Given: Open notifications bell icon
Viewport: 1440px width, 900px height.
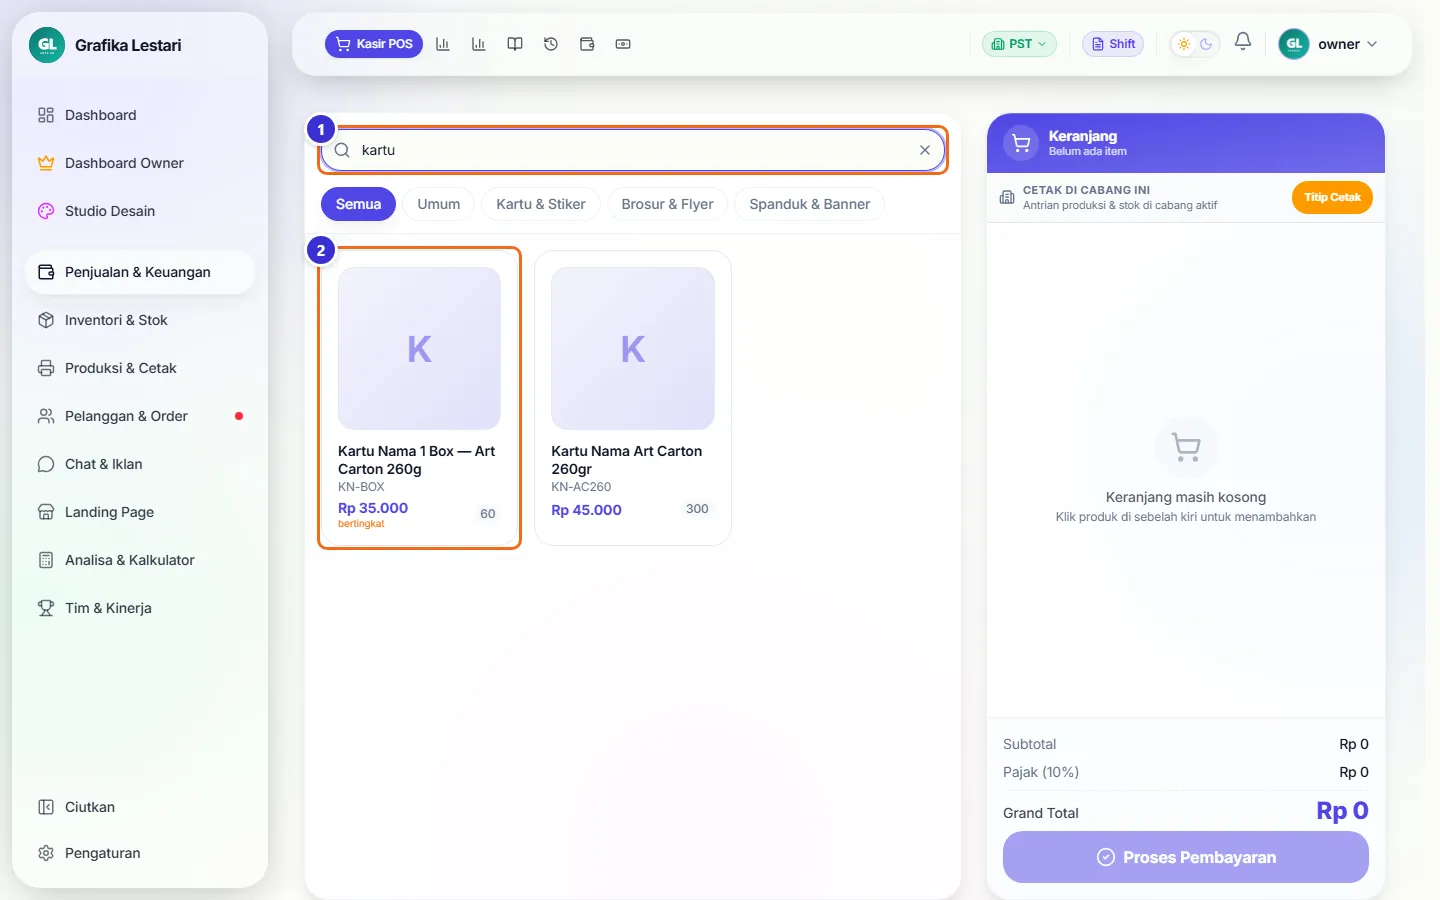Looking at the screenshot, I should click(x=1243, y=42).
